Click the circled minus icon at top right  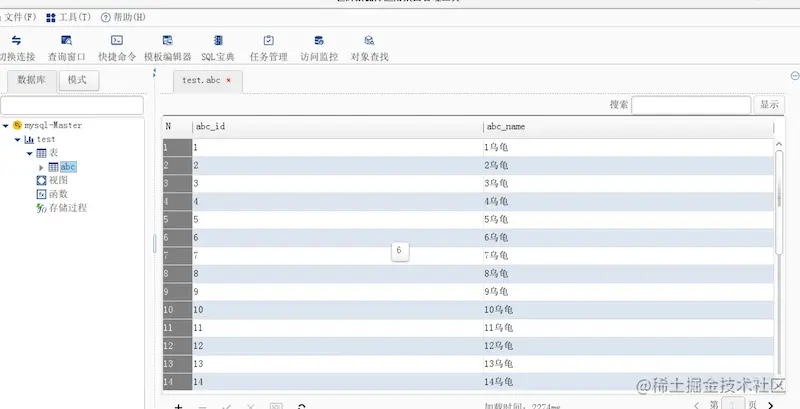(795, 76)
